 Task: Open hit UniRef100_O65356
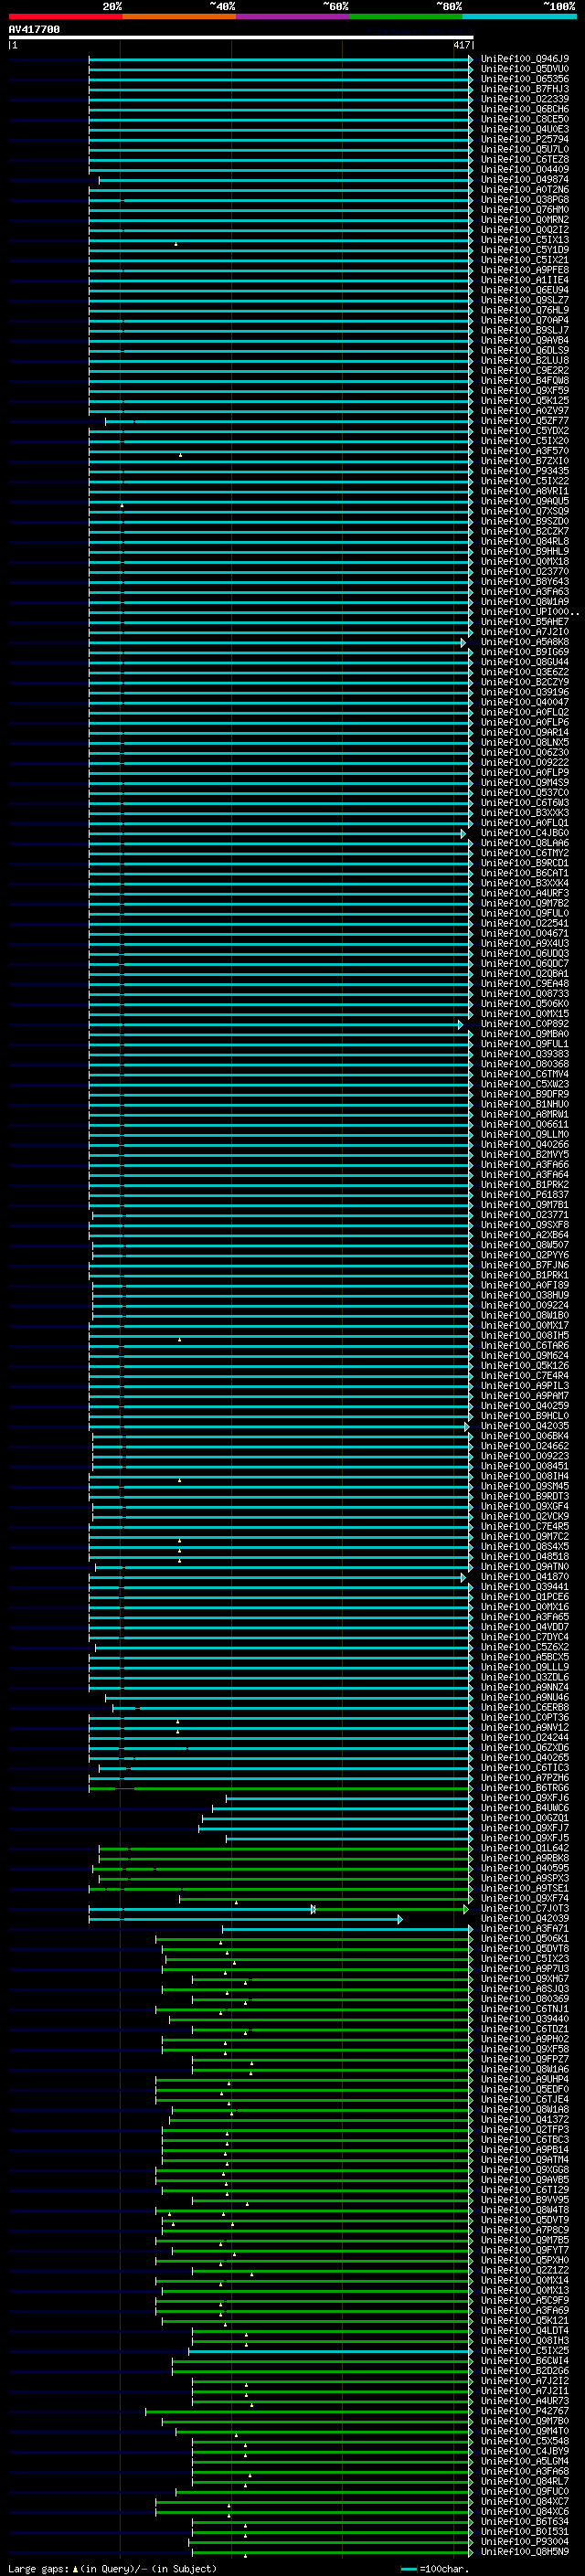[x=525, y=79]
